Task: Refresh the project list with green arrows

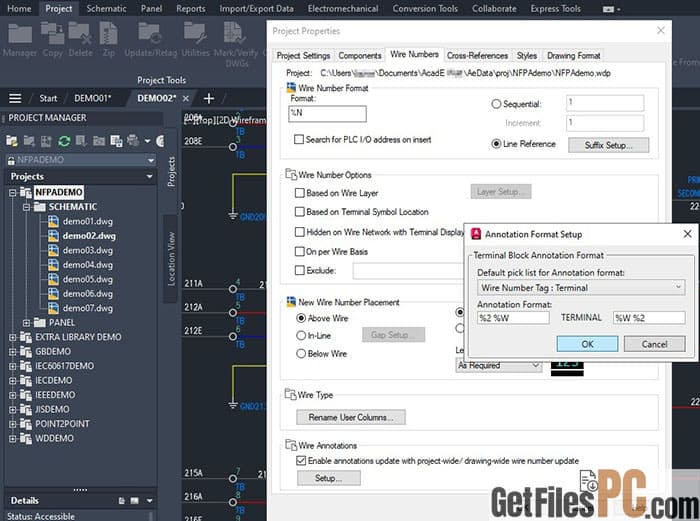Action: point(64,142)
